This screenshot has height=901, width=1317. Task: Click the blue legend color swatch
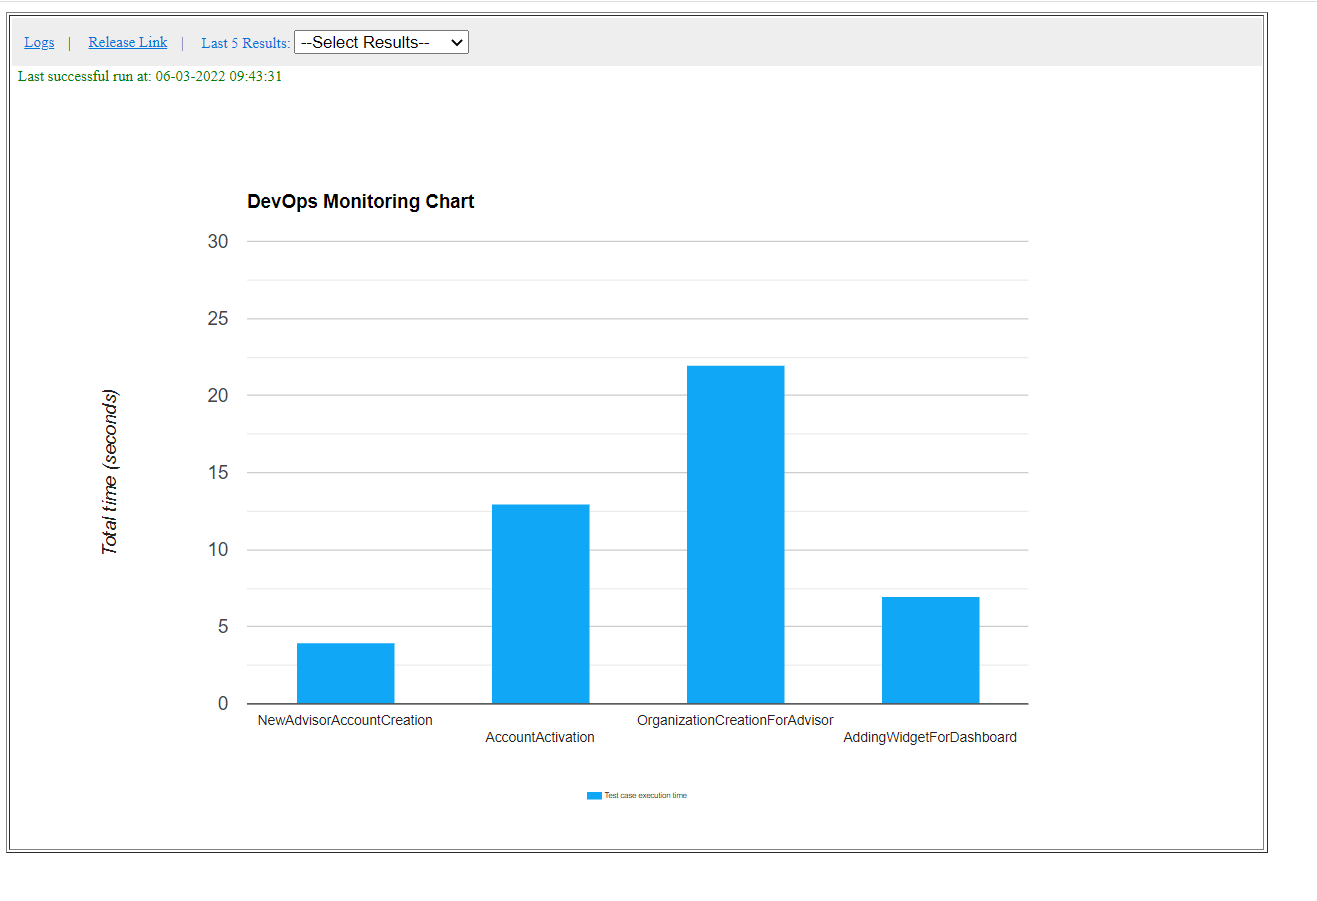pos(594,796)
